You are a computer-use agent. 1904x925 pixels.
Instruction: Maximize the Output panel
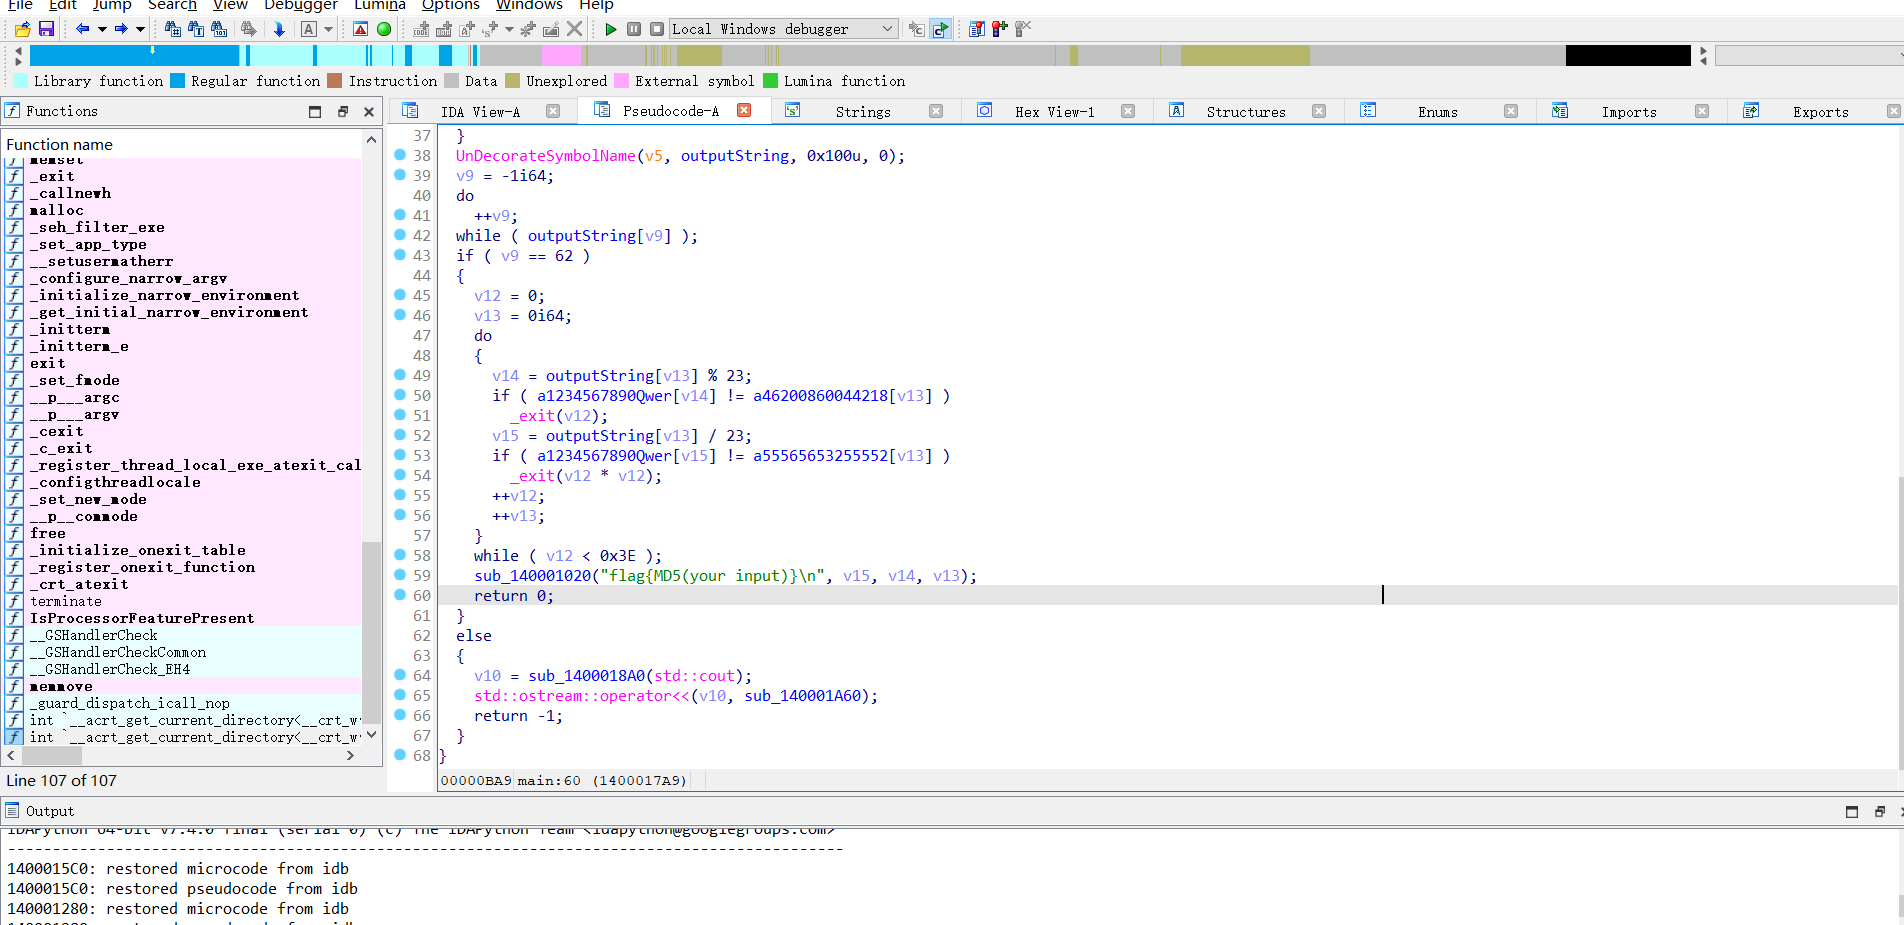coord(1852,811)
